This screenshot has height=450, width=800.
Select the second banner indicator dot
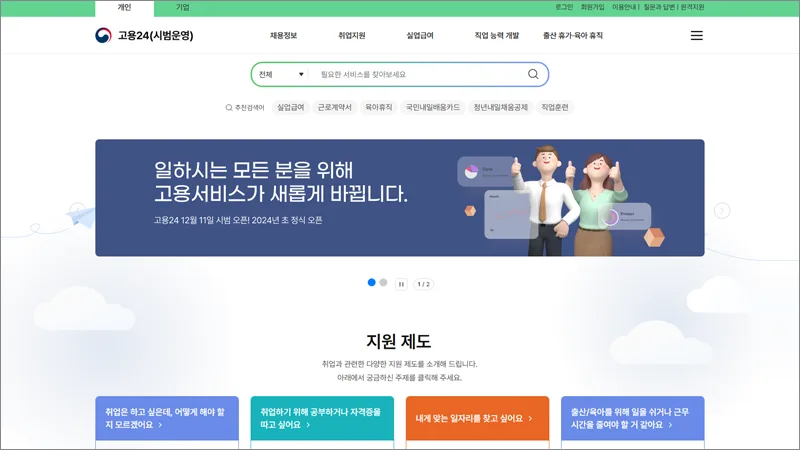pos(383,282)
